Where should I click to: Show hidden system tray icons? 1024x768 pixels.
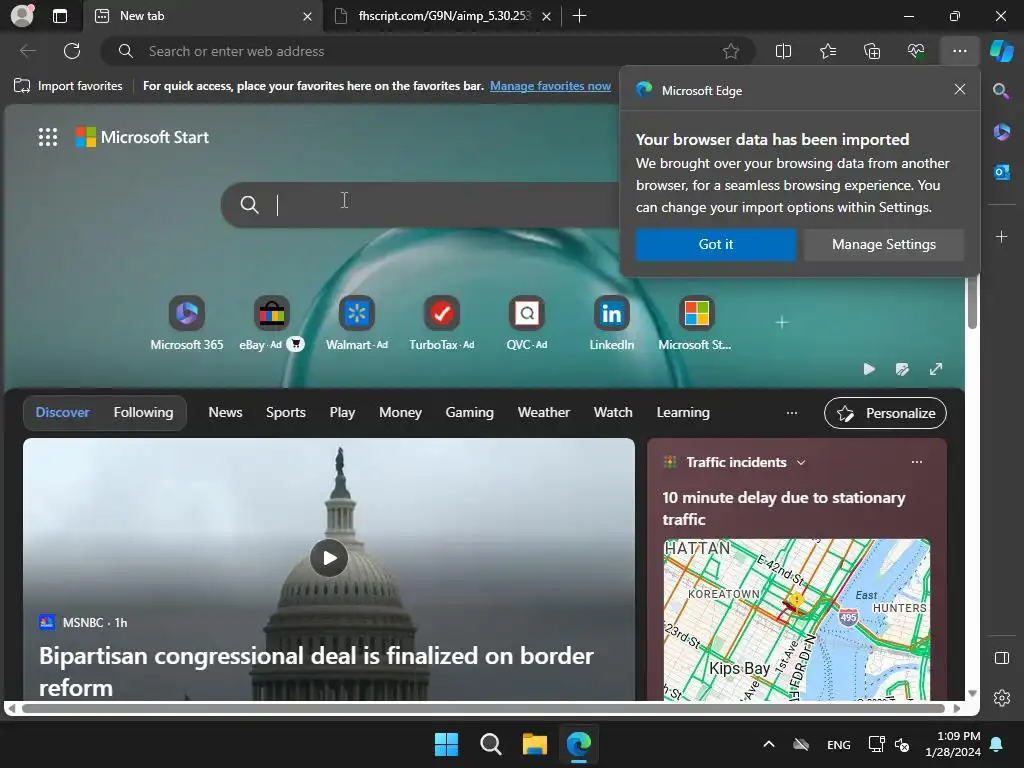click(x=769, y=744)
